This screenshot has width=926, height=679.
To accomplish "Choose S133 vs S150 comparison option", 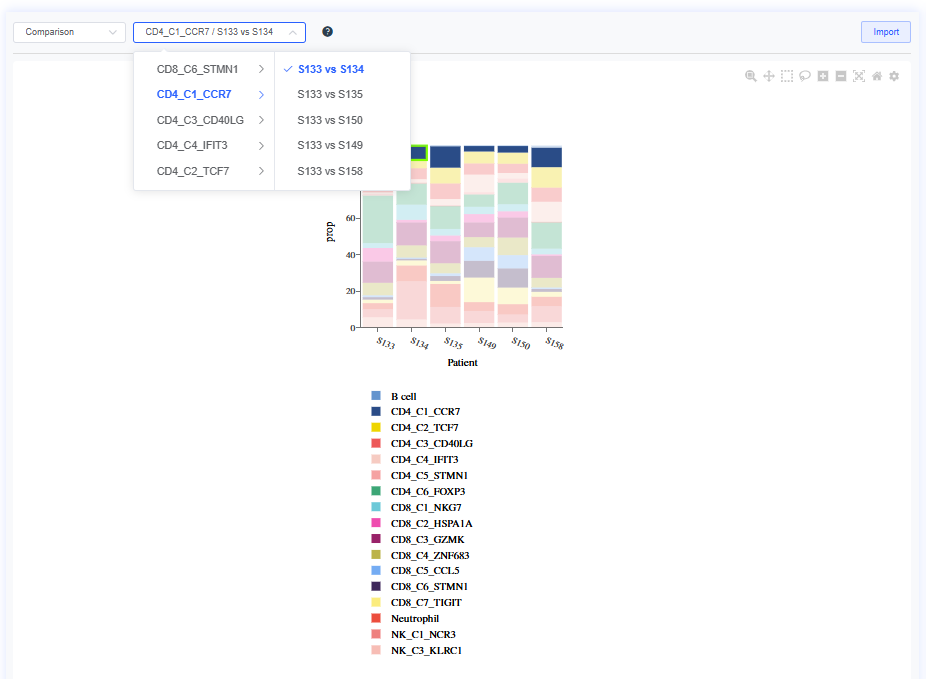I will click(x=330, y=120).
